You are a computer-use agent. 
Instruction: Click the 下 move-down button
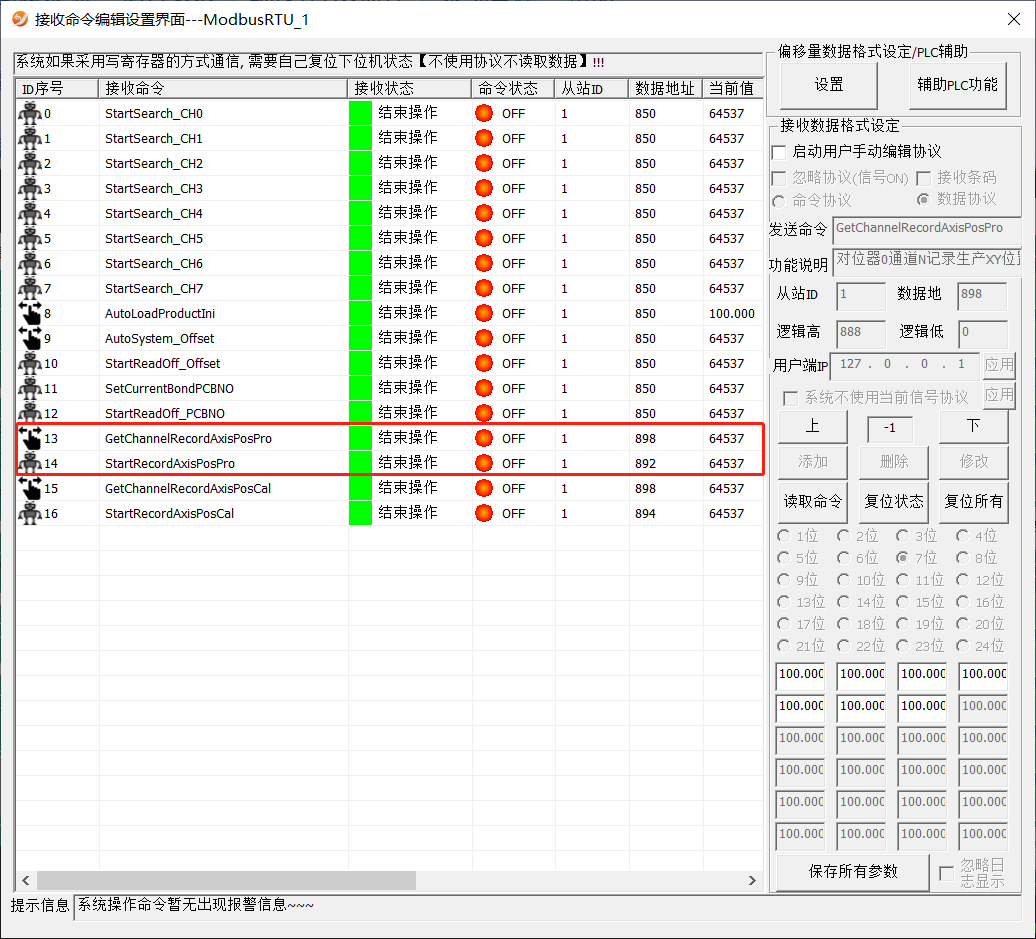[973, 427]
